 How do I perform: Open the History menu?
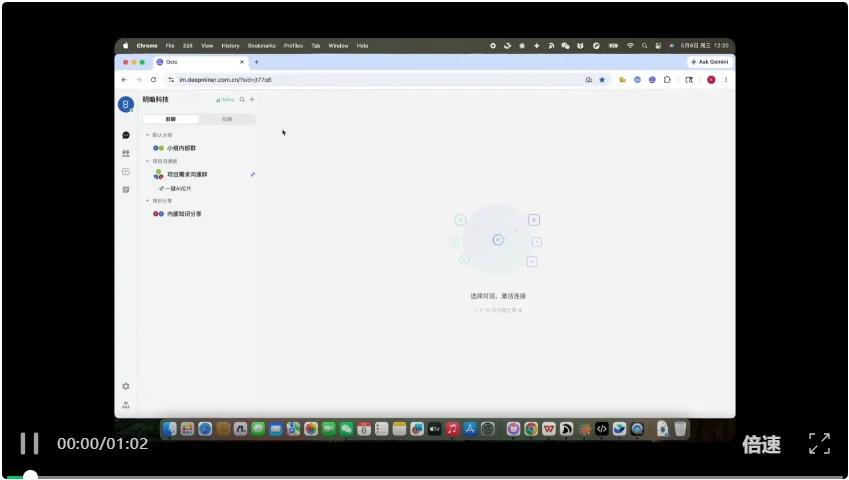coord(230,46)
